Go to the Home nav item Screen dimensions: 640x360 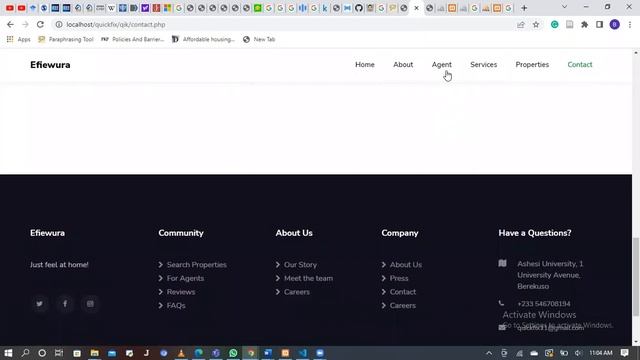364,64
